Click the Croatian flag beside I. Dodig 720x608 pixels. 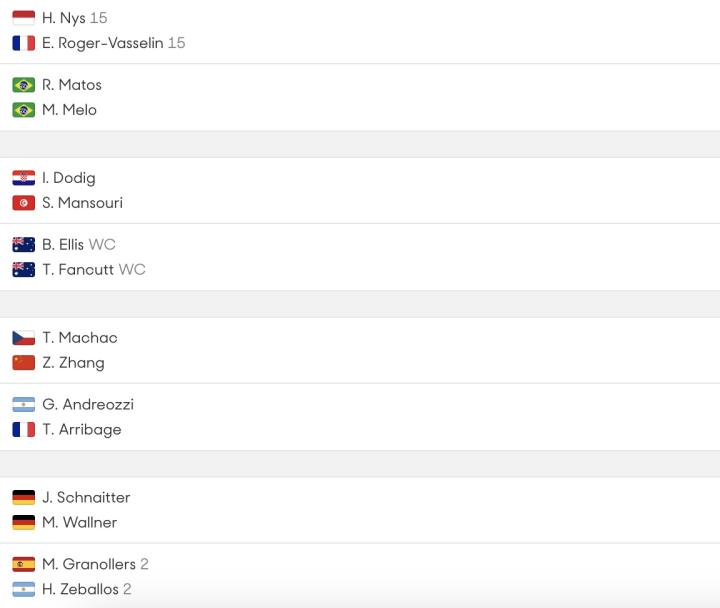(x=23, y=178)
